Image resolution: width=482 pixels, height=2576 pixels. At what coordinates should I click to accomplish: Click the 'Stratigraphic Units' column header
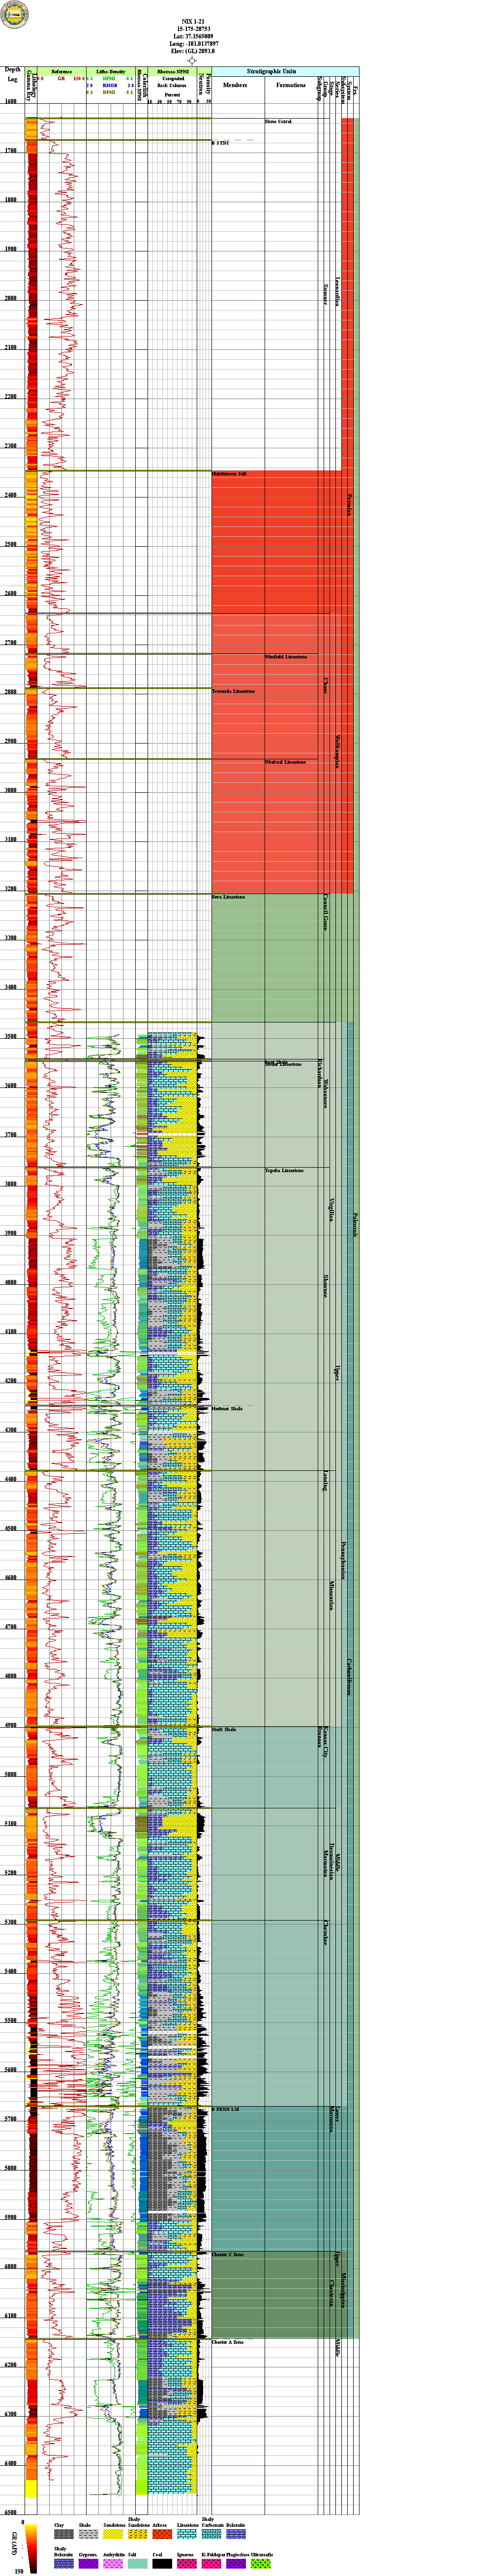[x=271, y=71]
